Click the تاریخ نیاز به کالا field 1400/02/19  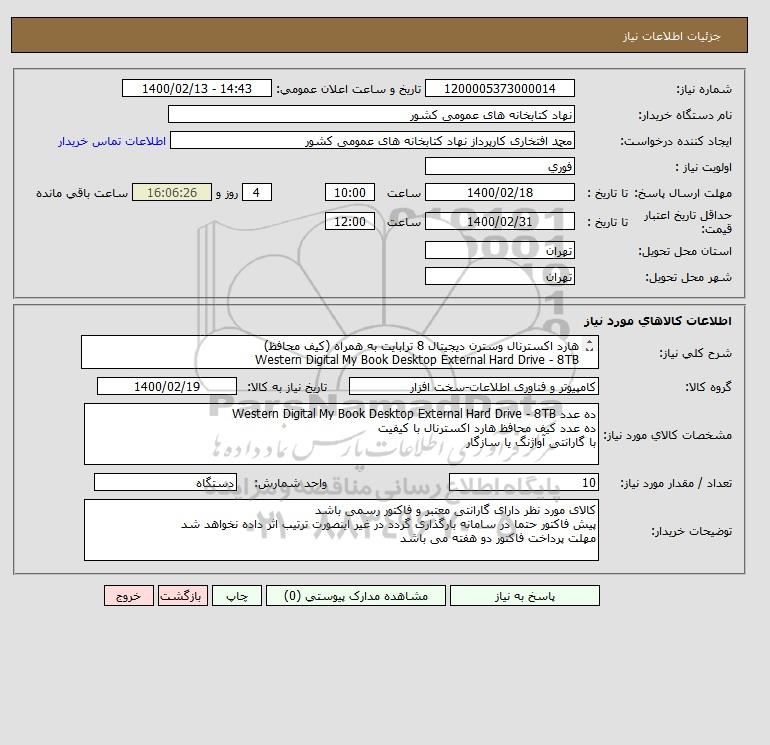[167, 386]
